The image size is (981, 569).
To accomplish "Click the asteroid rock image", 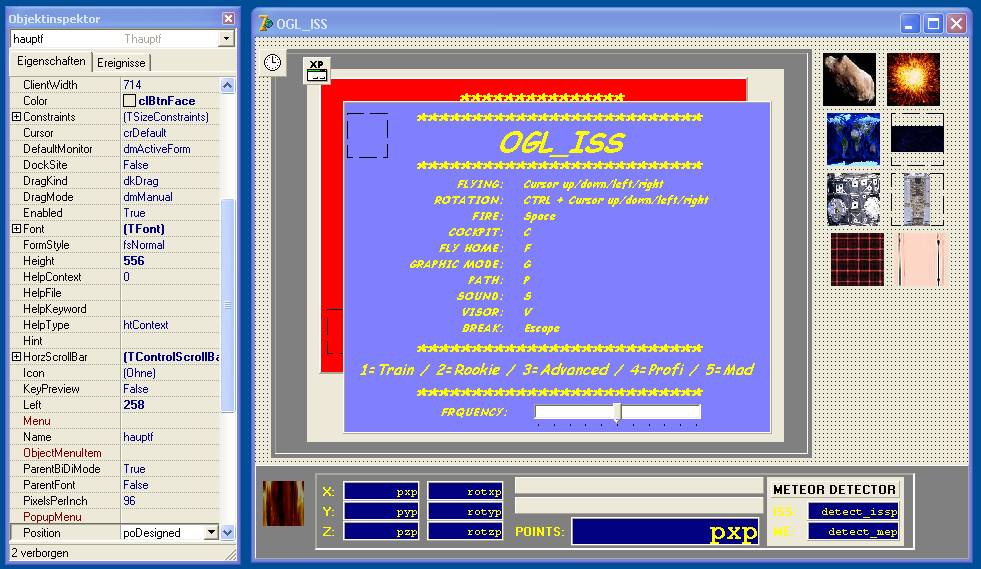I will click(849, 79).
